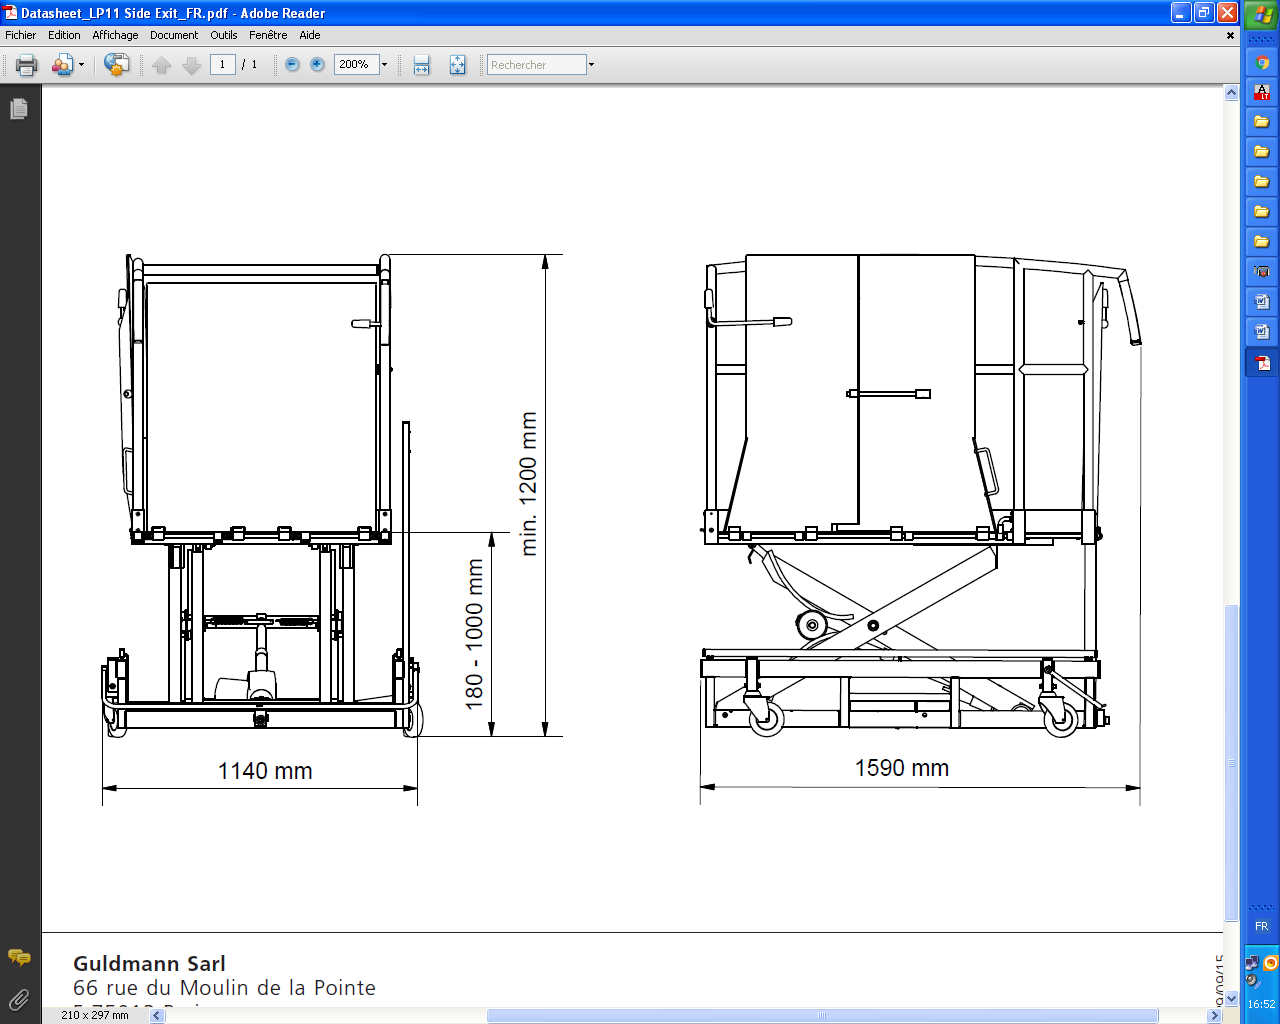Click the Print icon in the toolbar
This screenshot has height=1024, width=1280.
pyautogui.click(x=26, y=65)
